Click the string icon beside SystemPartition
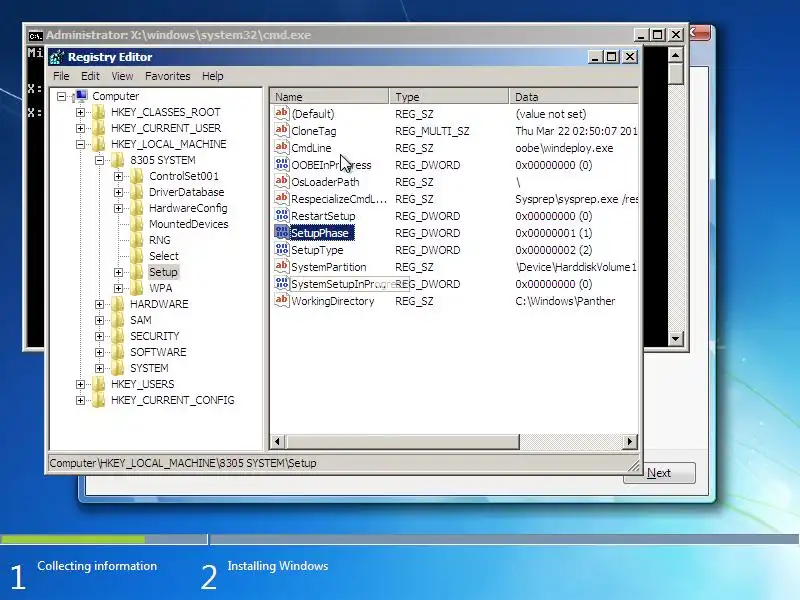This screenshot has height=600, width=800. 282,266
